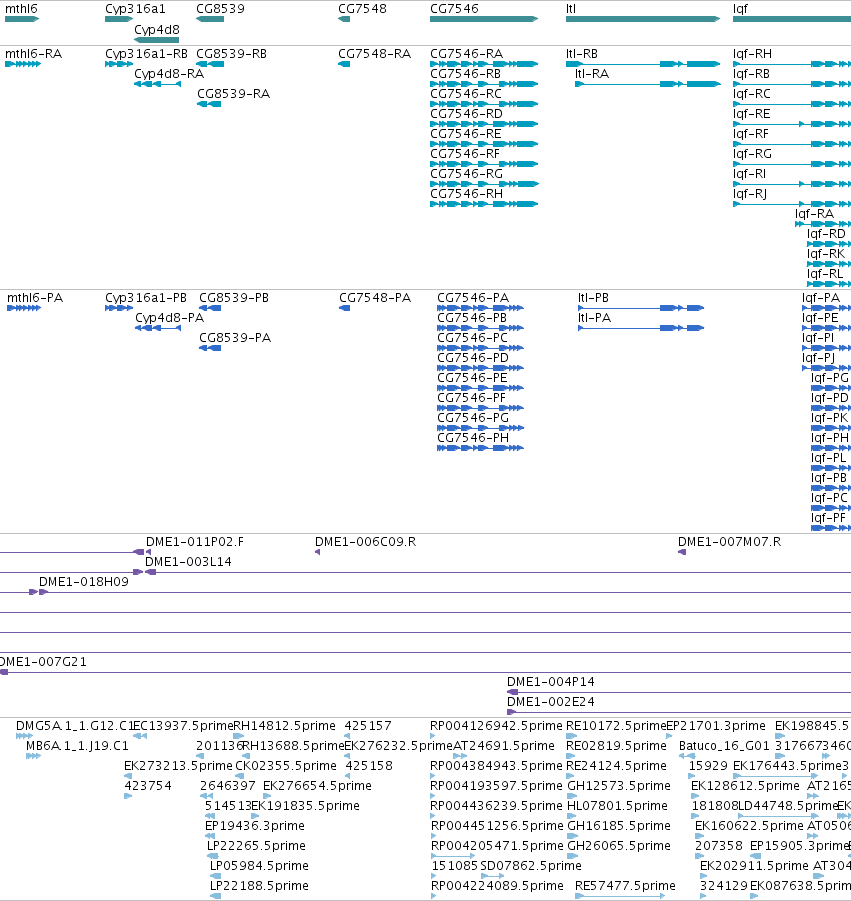
Task: Select the CG7546-PA protein label
Action: (x=473, y=298)
